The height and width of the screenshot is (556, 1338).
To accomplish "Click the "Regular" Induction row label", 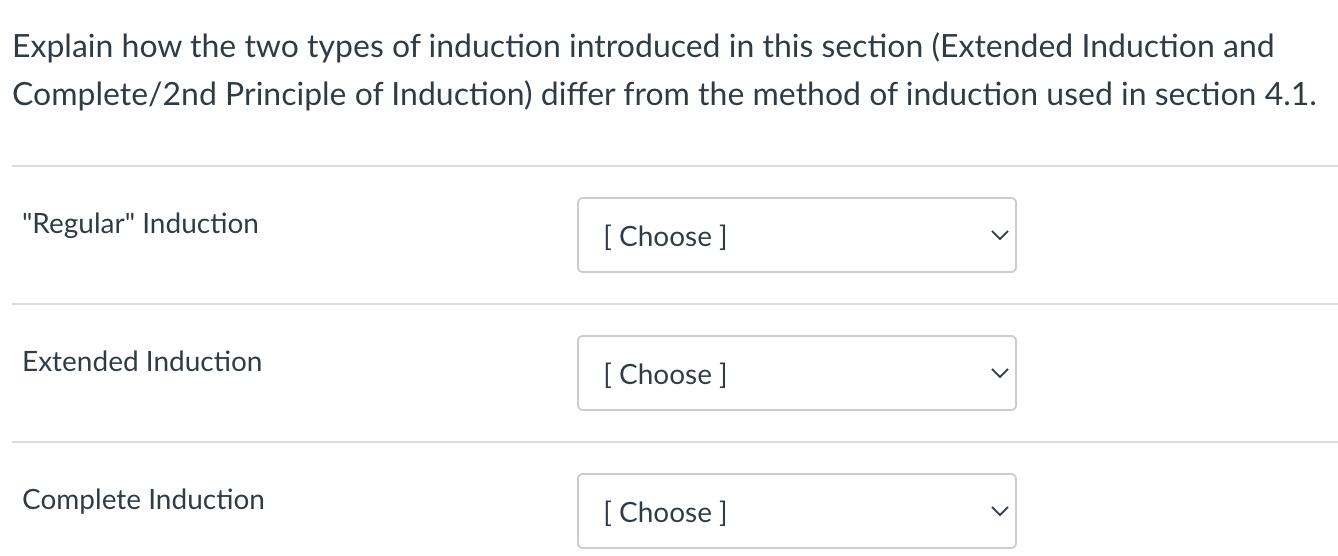I will [140, 224].
